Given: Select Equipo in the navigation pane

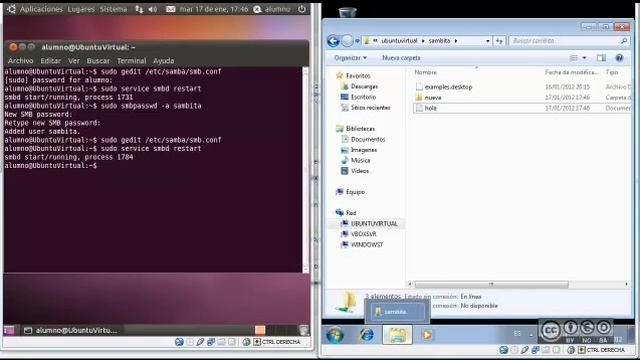Looking at the screenshot, I should pos(350,192).
